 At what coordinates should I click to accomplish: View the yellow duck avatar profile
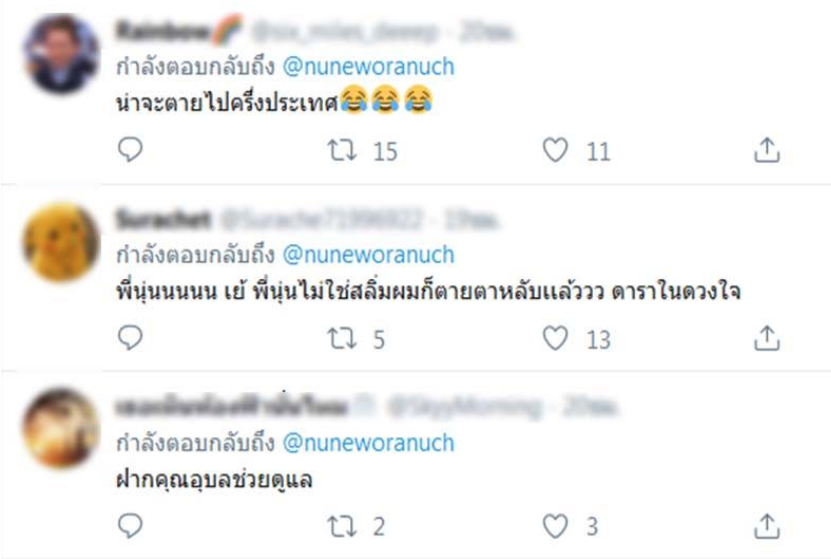(x=61, y=242)
